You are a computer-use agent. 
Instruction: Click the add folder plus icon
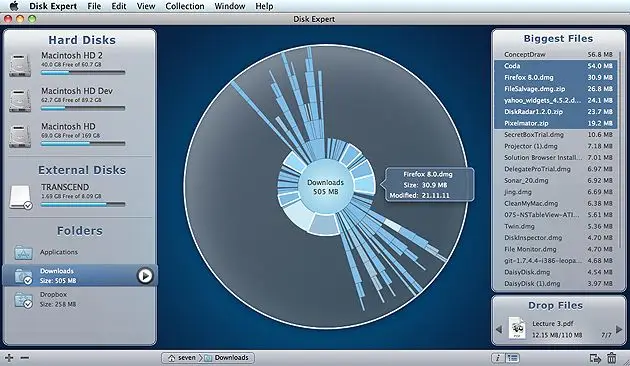pyautogui.click(x=9, y=358)
